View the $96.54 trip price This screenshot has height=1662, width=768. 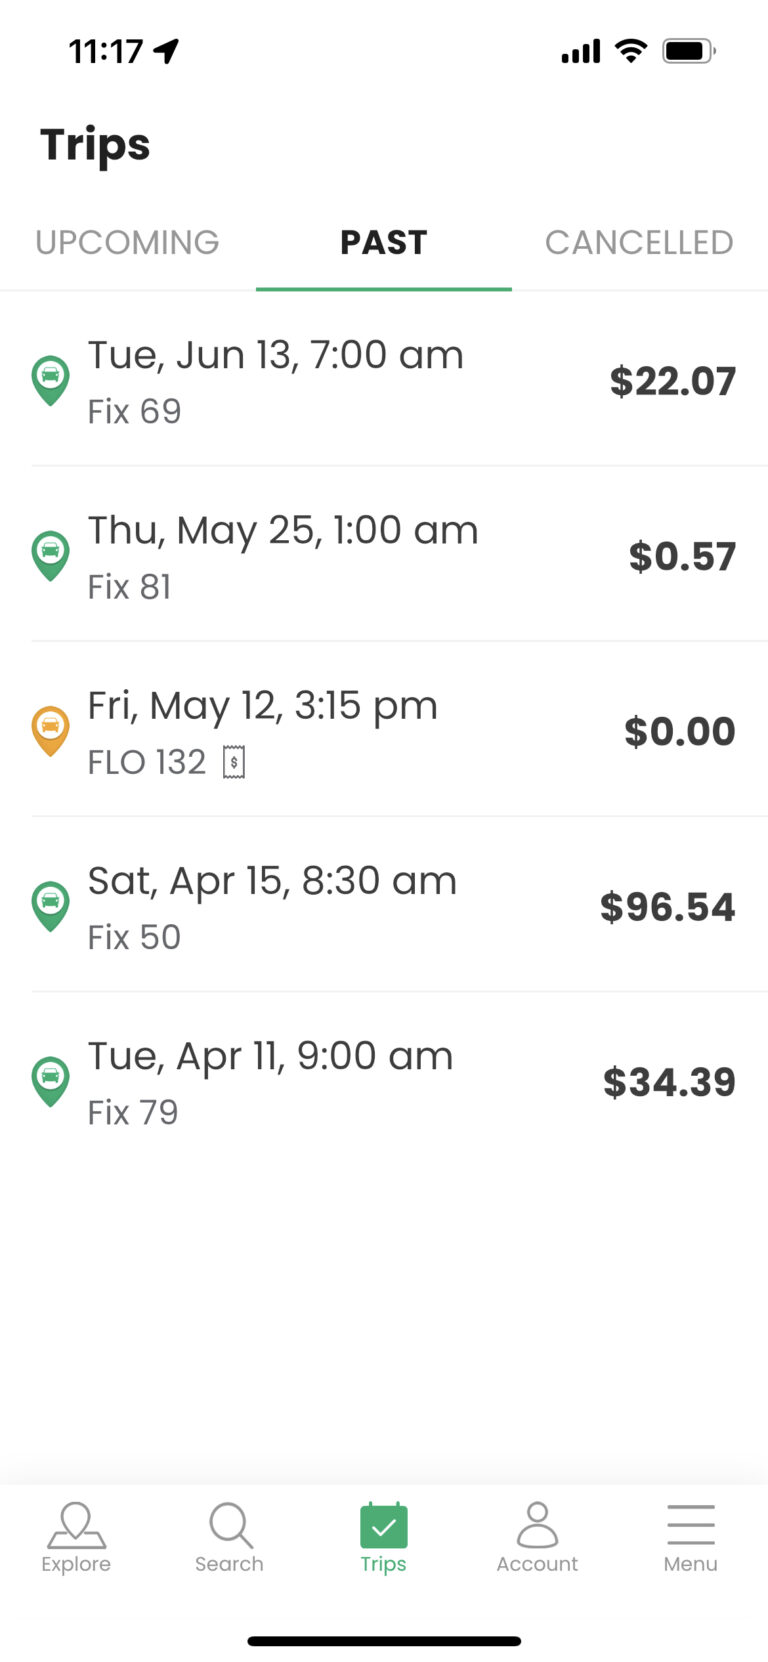click(x=667, y=907)
